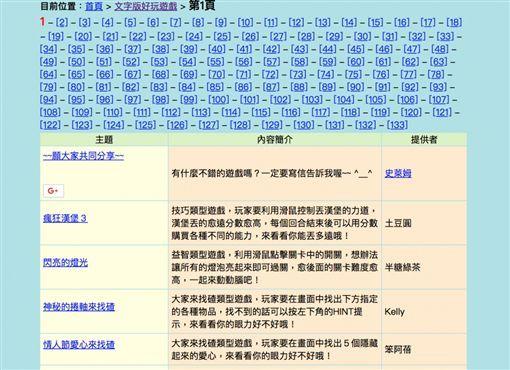Open page [100]
510x370 pixels.
pyautogui.click(x=219, y=100)
